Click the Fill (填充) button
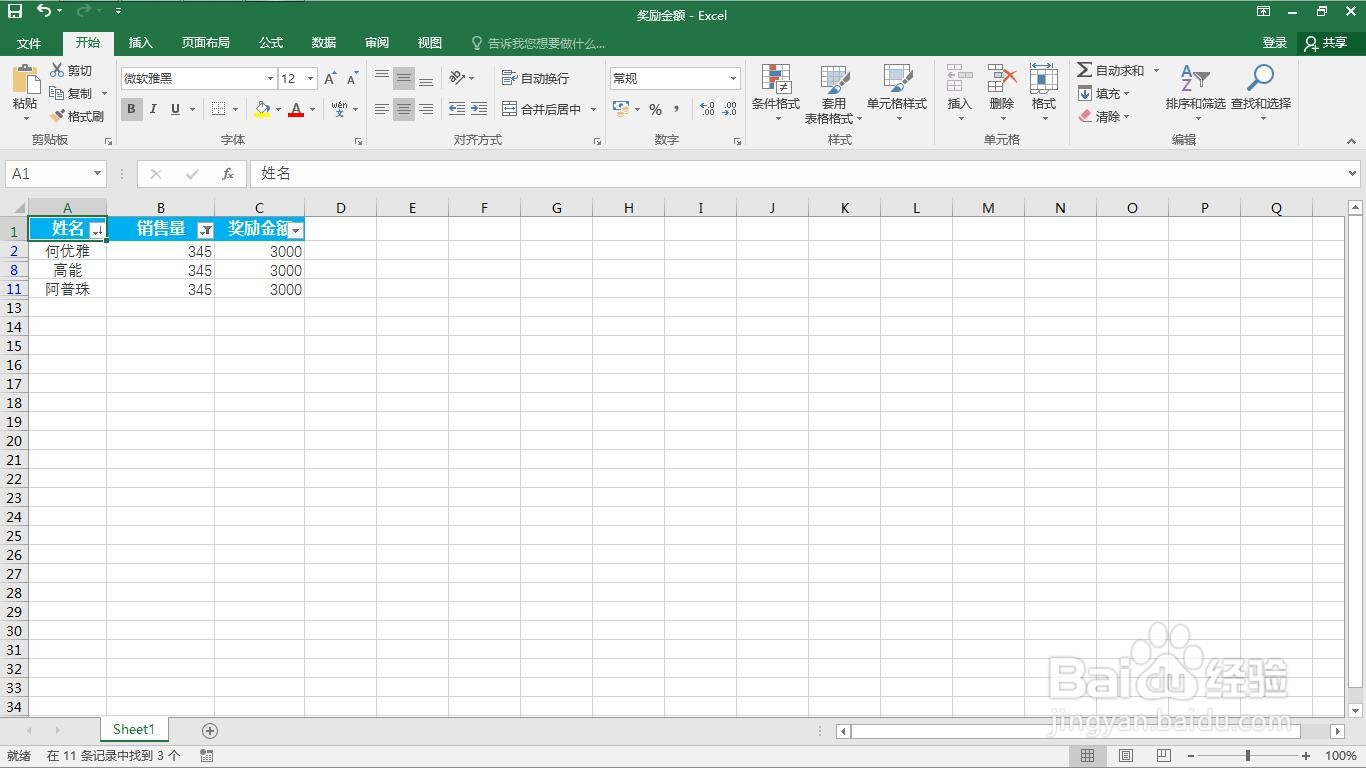Image resolution: width=1366 pixels, height=768 pixels. [1104, 93]
